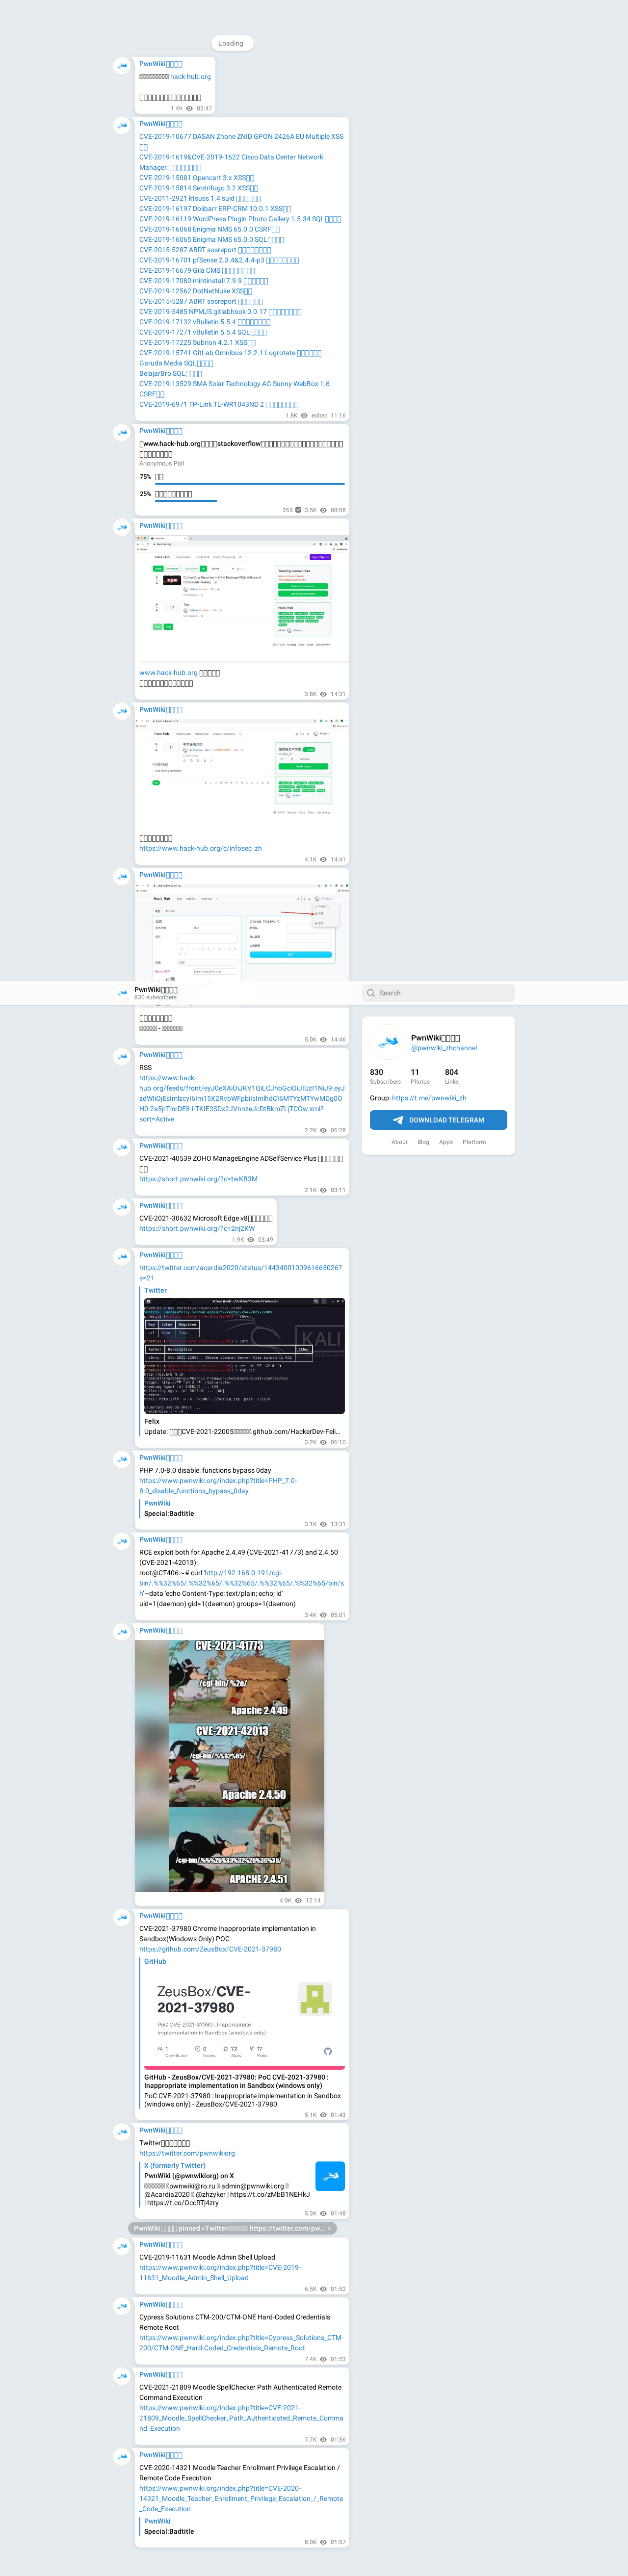Open the twitter.com/acardia2020 status link
Screen dimensions: 628x2576
240,1273
